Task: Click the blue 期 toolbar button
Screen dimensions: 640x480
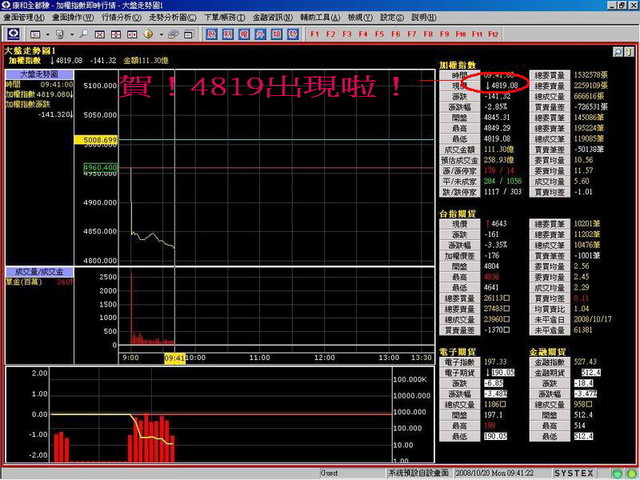Action: tap(228, 34)
